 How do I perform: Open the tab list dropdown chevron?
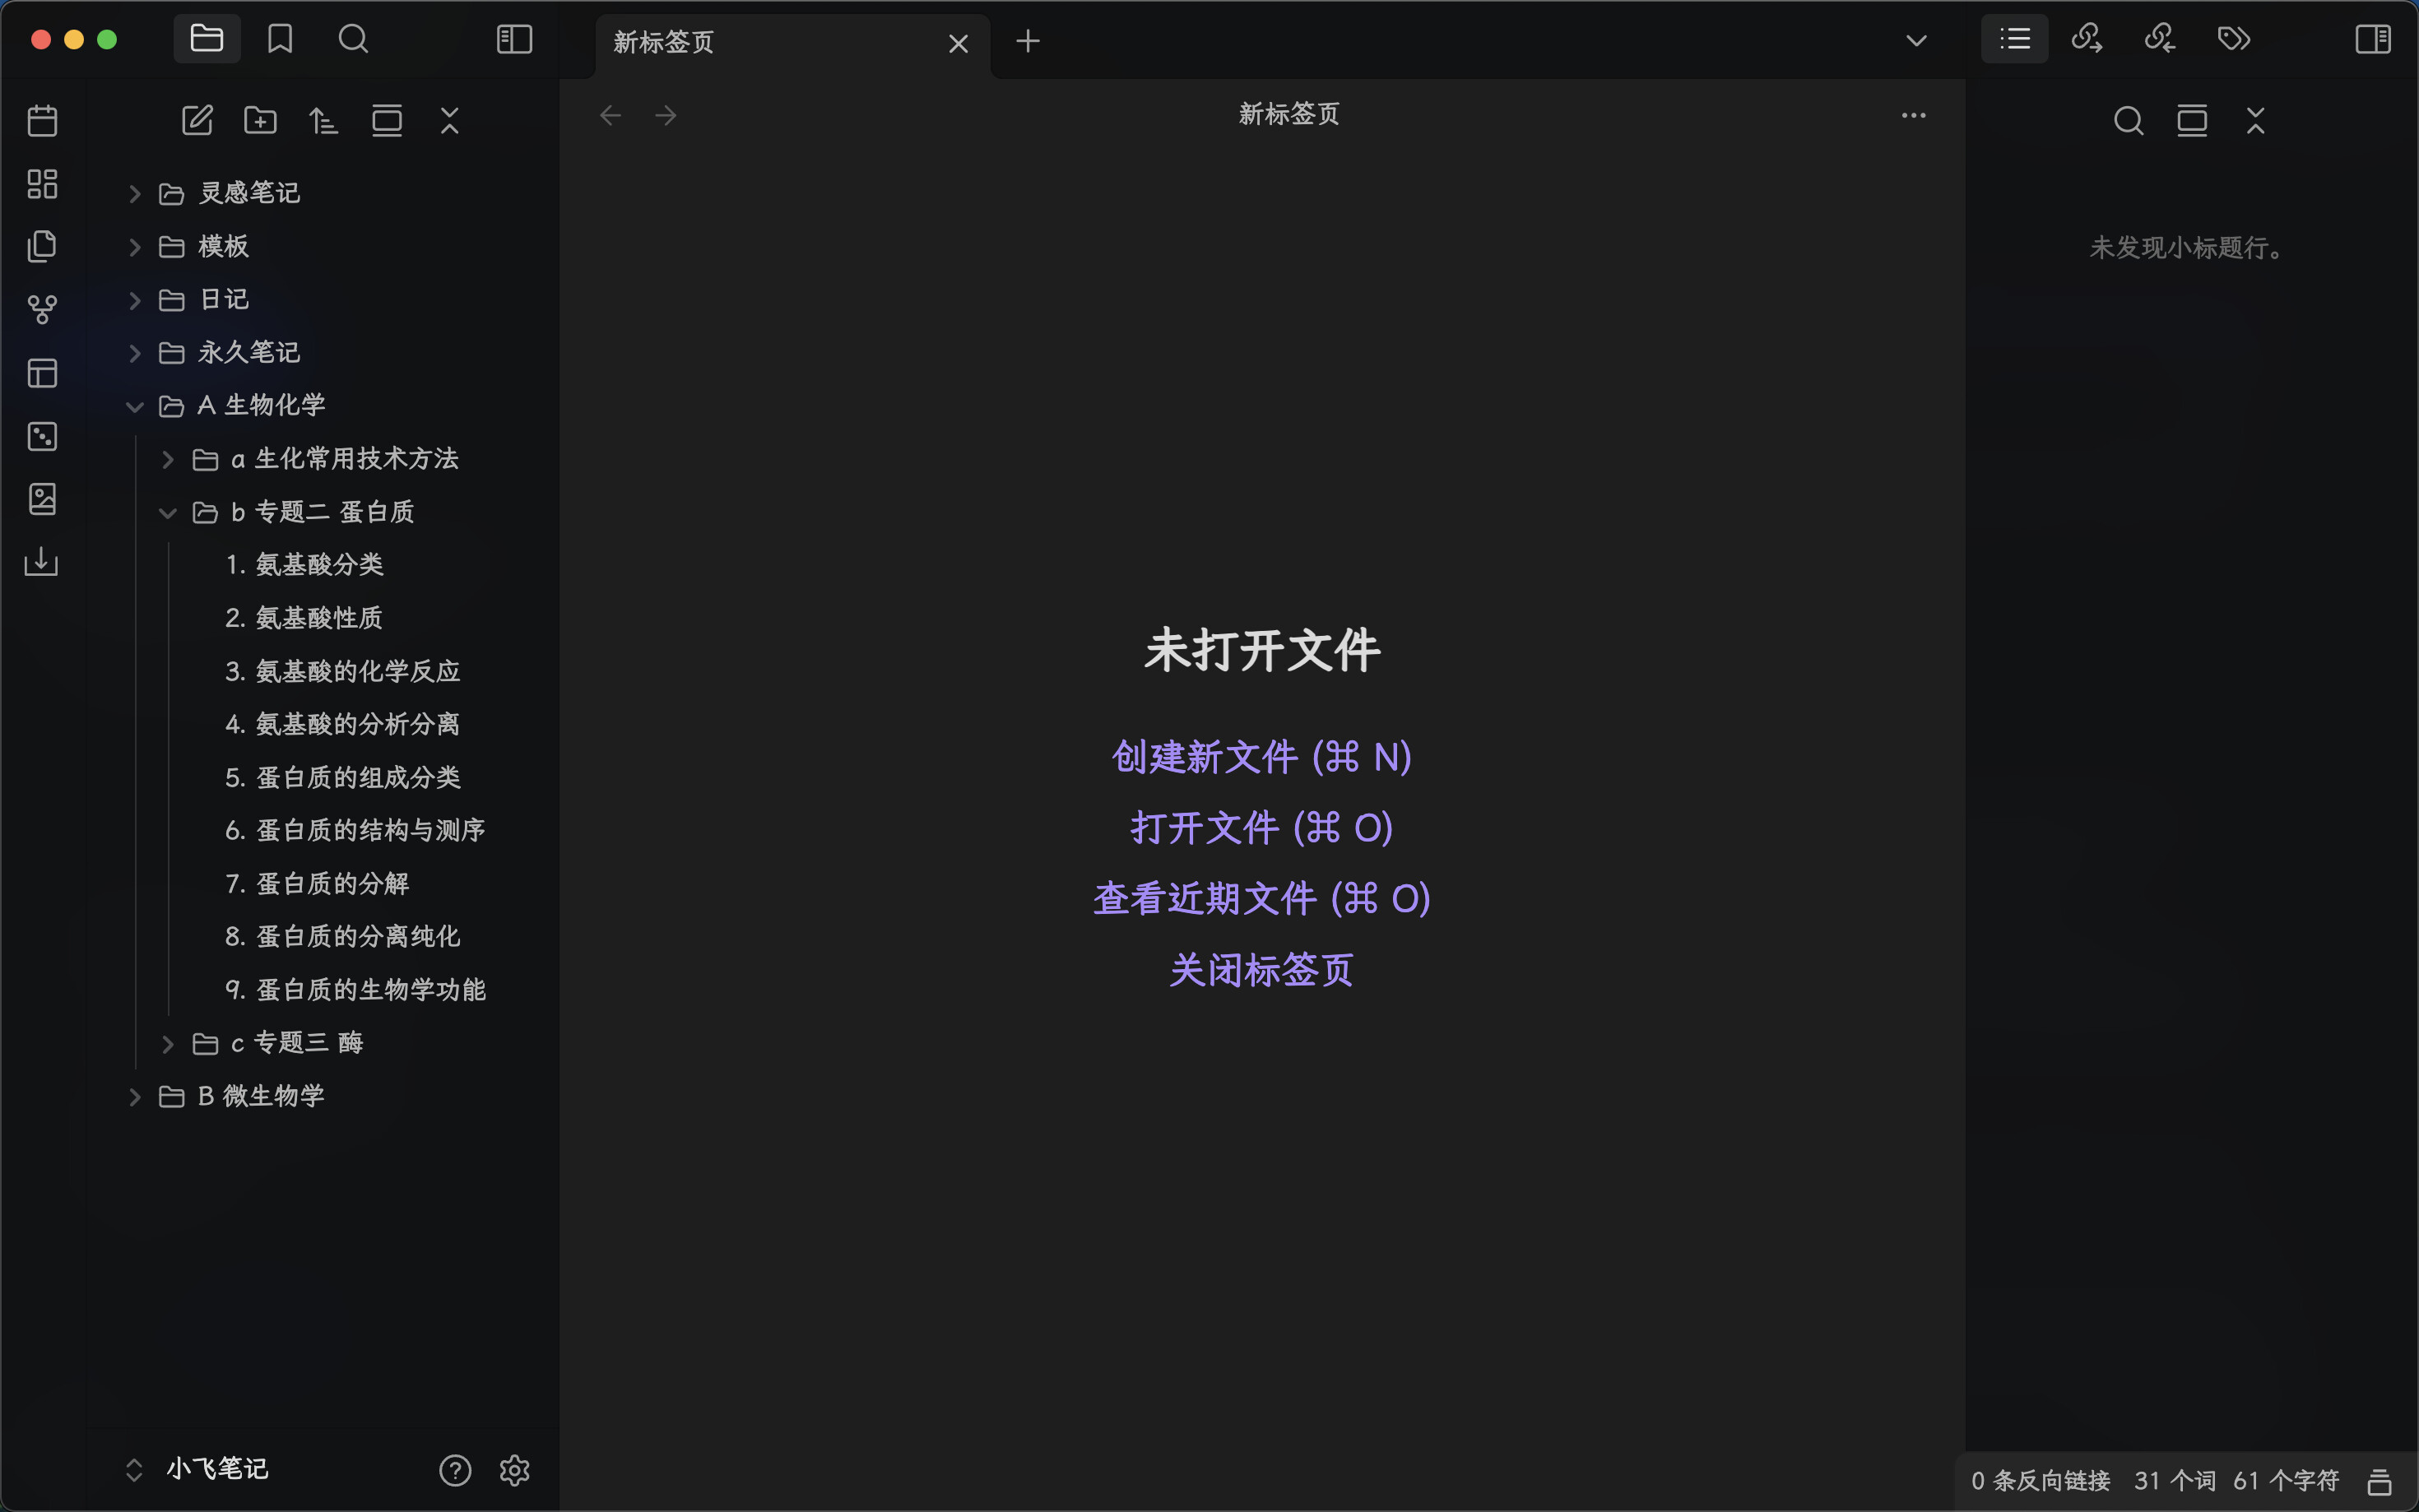click(x=1916, y=41)
